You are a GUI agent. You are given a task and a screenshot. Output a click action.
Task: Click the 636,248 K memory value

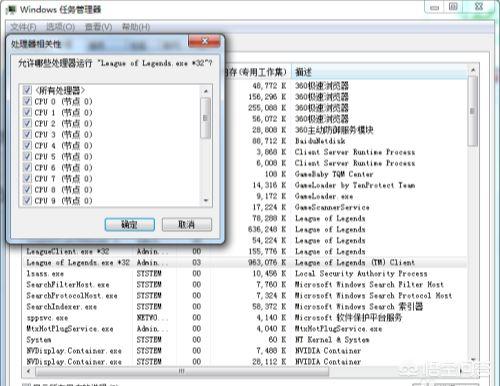pyautogui.click(x=267, y=229)
